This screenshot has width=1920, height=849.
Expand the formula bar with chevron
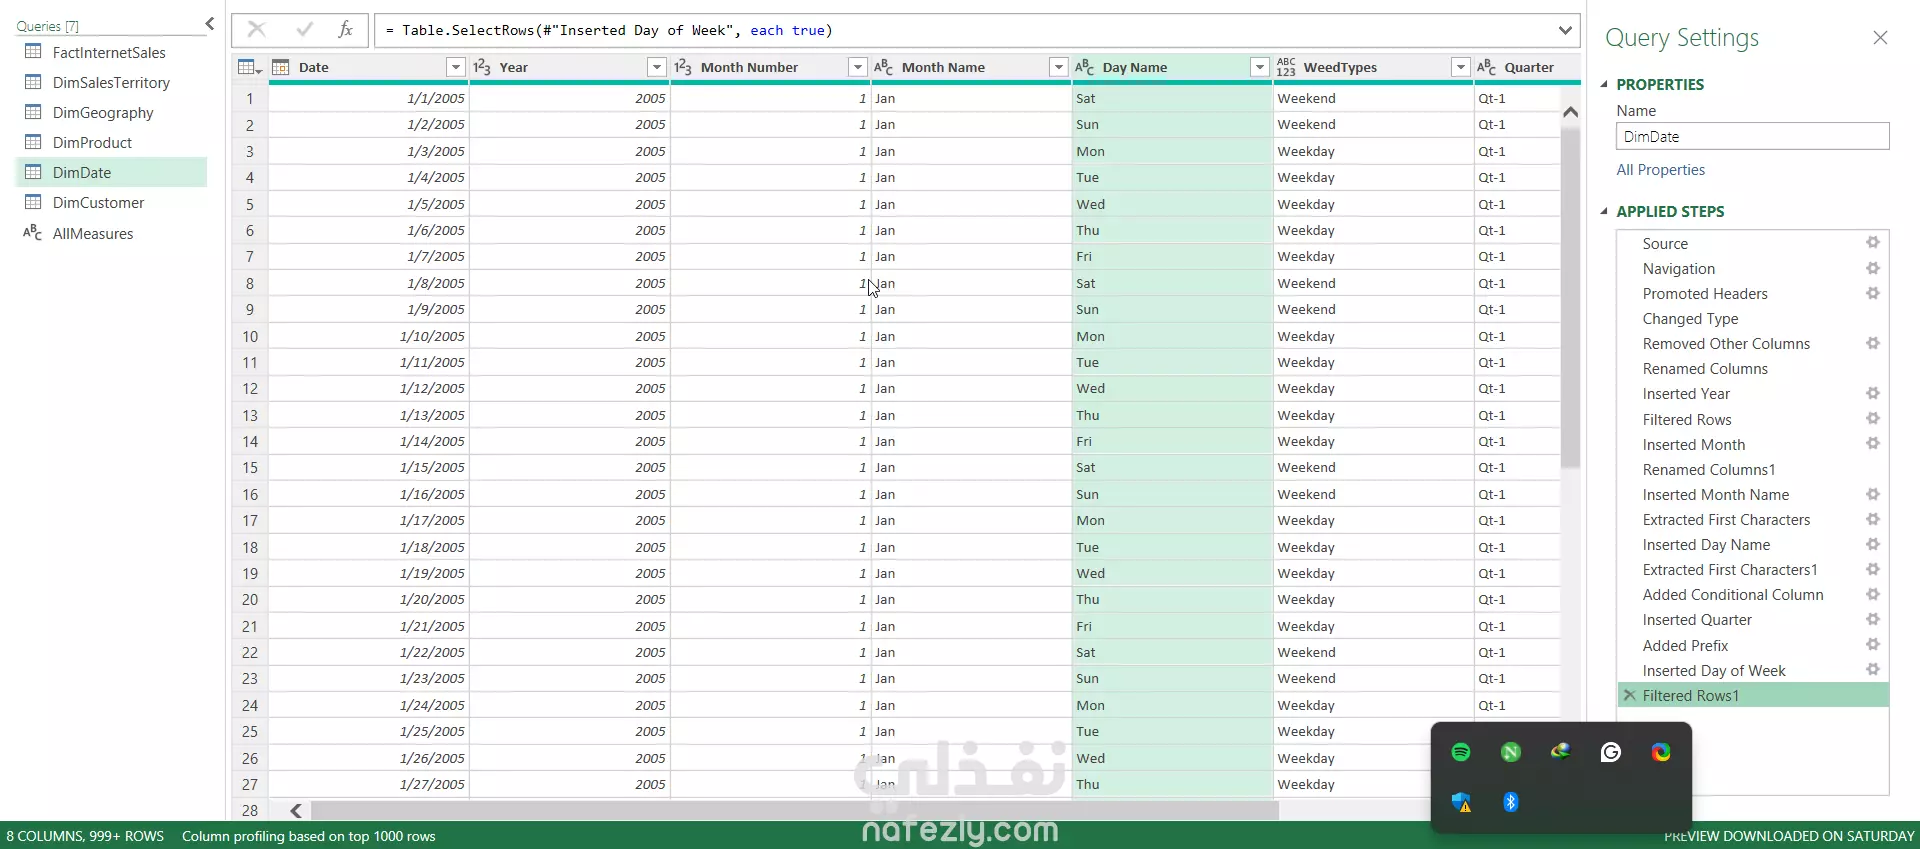(x=1565, y=30)
